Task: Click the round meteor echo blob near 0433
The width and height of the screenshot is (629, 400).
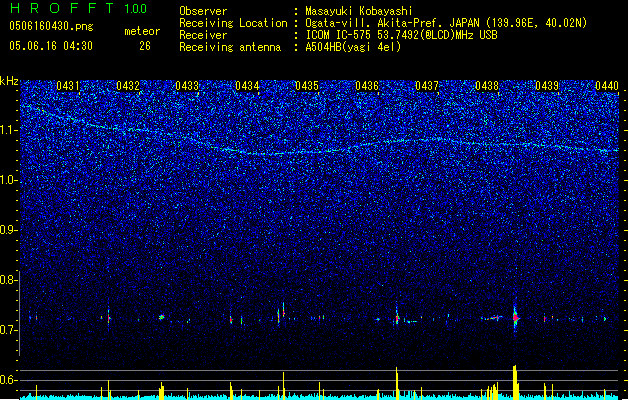Action: pyautogui.click(x=161, y=317)
